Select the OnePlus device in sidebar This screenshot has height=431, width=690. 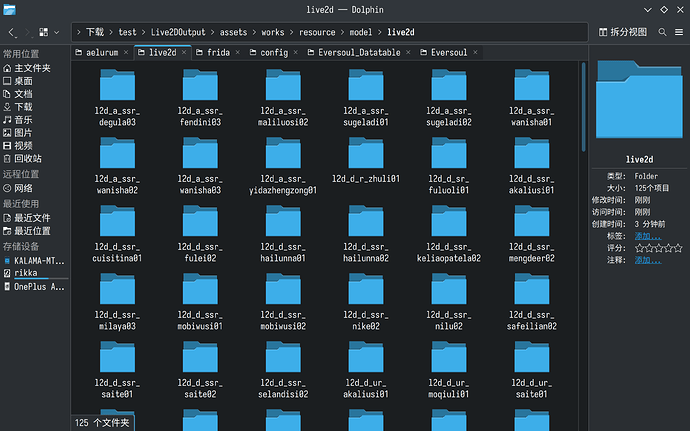click(x=35, y=287)
